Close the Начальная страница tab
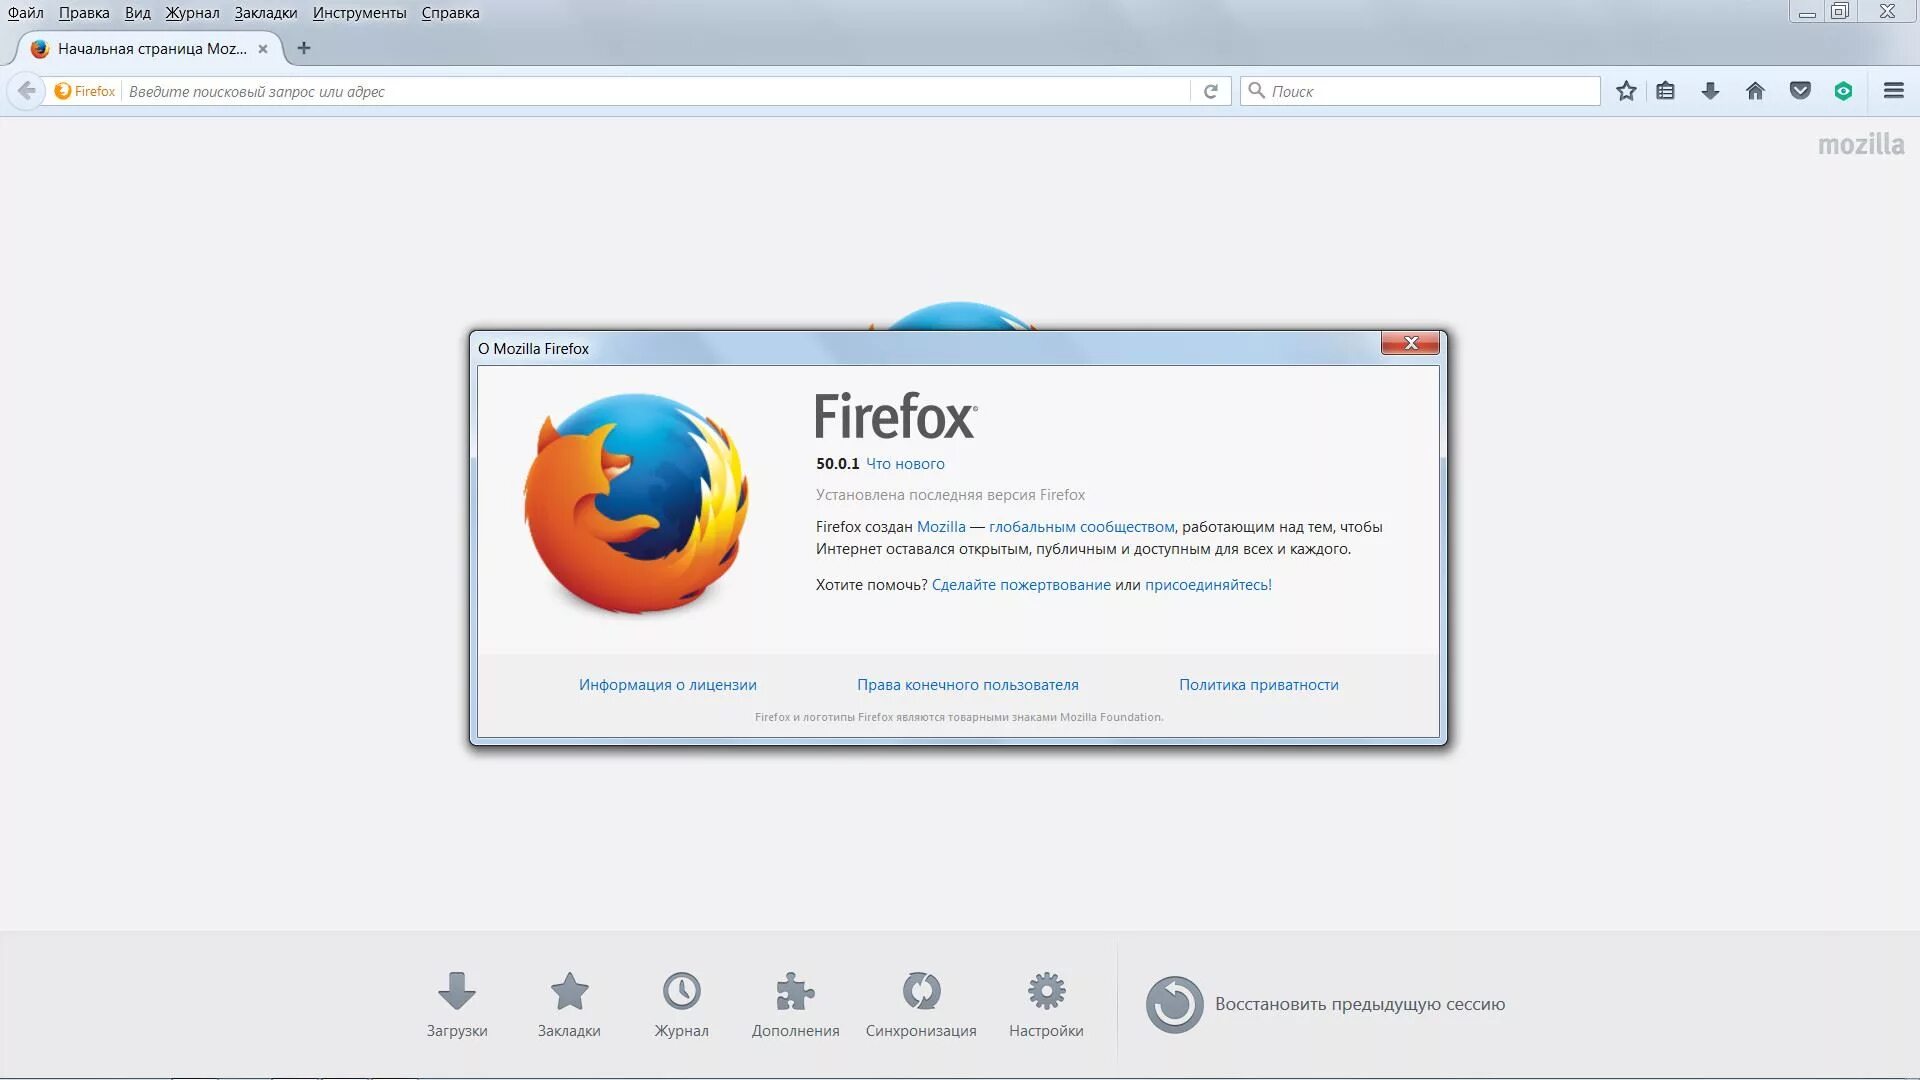Screen dimensions: 1920x1080 (263, 49)
